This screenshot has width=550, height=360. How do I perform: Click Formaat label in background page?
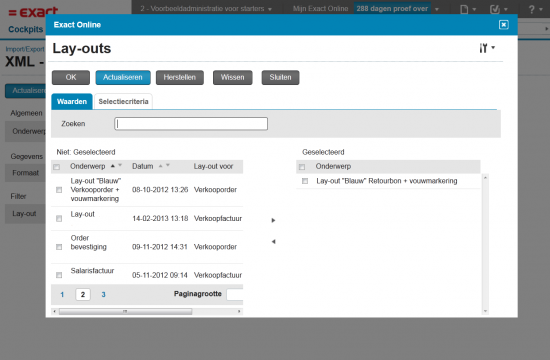click(x=25, y=173)
